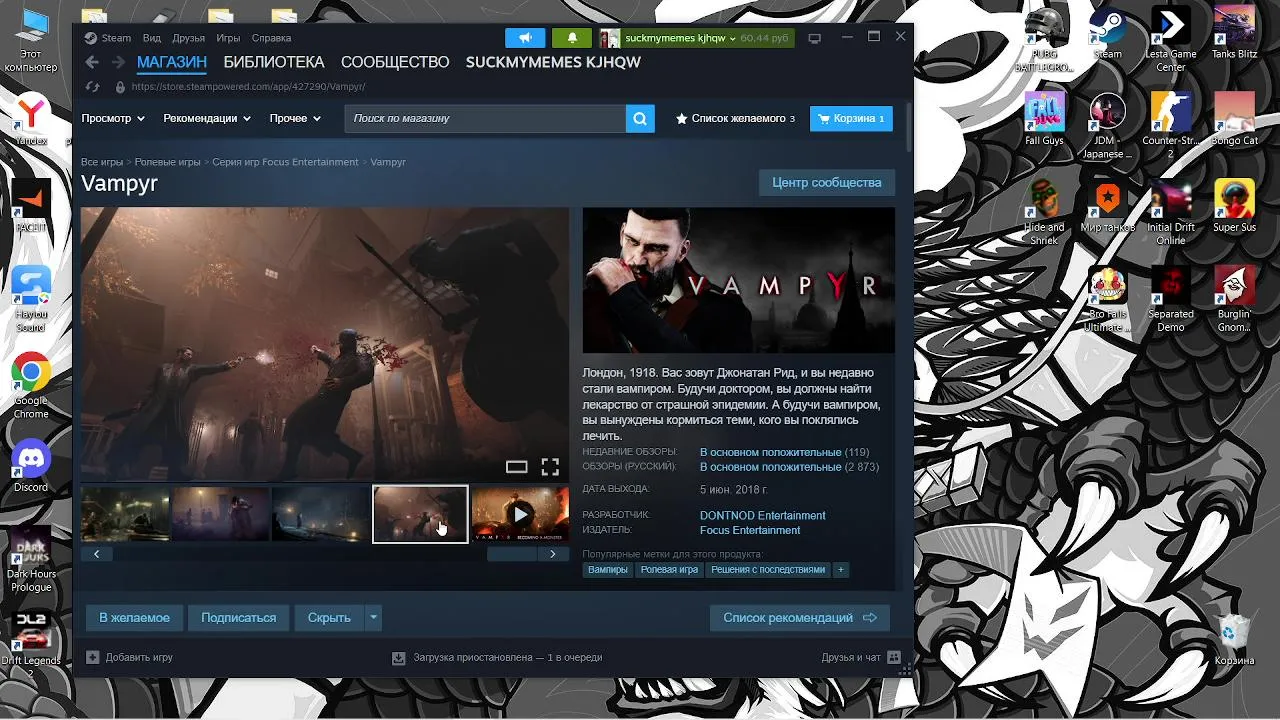Click the Ролевые игры breadcrumb
The width and height of the screenshot is (1280, 720).
click(x=167, y=162)
